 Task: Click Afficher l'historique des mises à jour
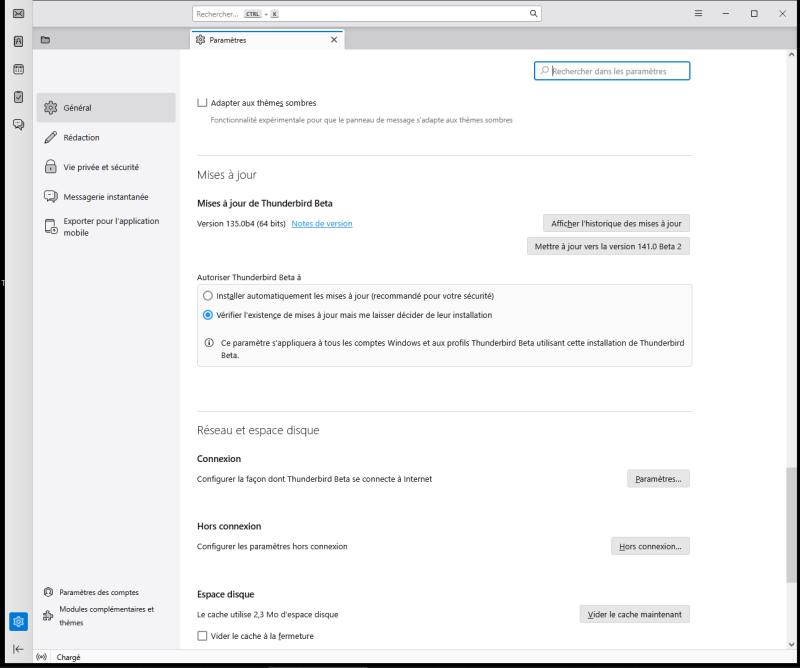pyautogui.click(x=616, y=224)
